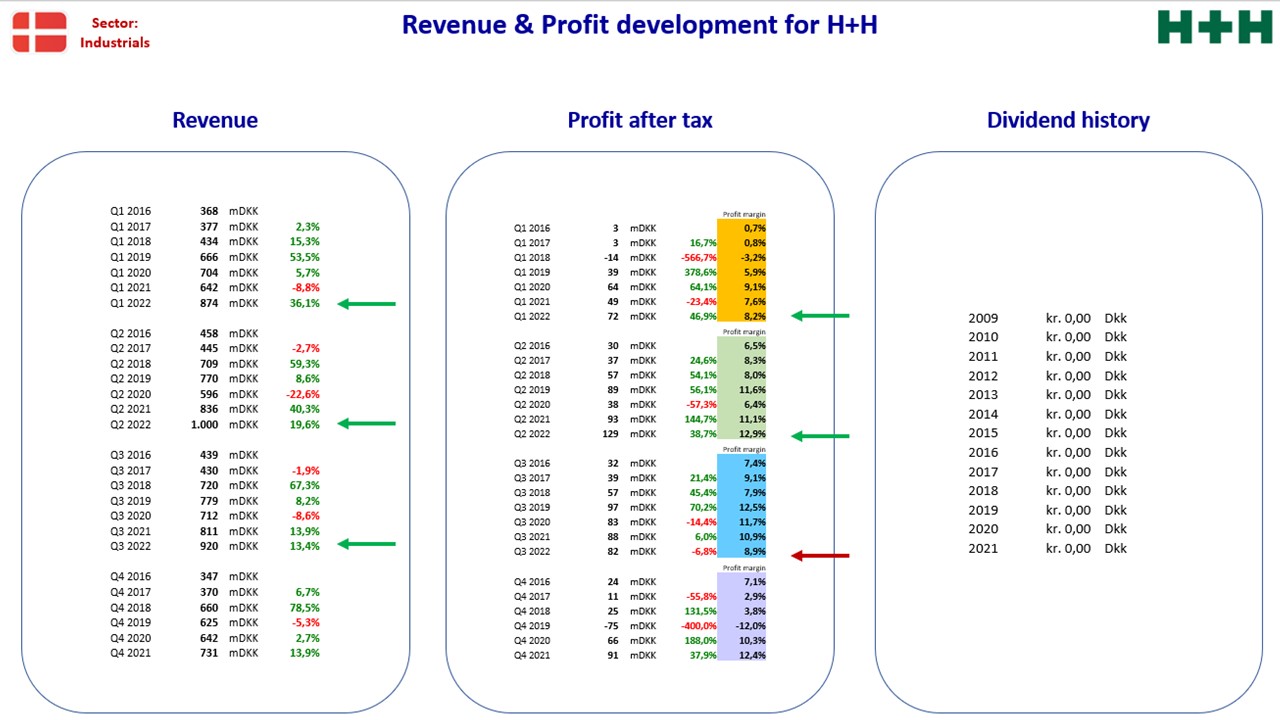This screenshot has width=1280, height=720.
Task: Click the profit change value "-566,7%"
Action: (x=699, y=258)
